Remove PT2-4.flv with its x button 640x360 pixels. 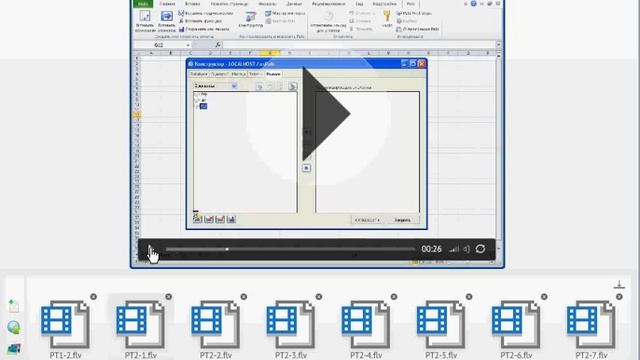(394, 297)
